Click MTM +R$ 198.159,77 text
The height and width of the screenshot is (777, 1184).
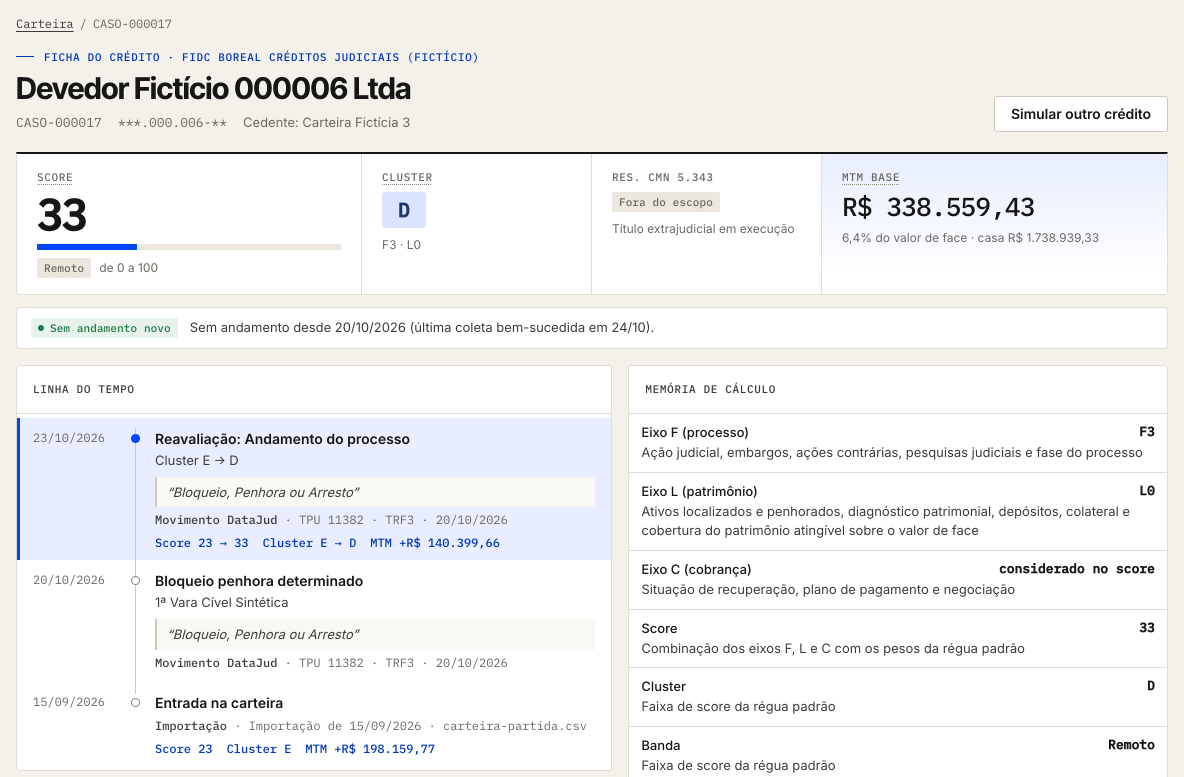pyautogui.click(x=370, y=749)
